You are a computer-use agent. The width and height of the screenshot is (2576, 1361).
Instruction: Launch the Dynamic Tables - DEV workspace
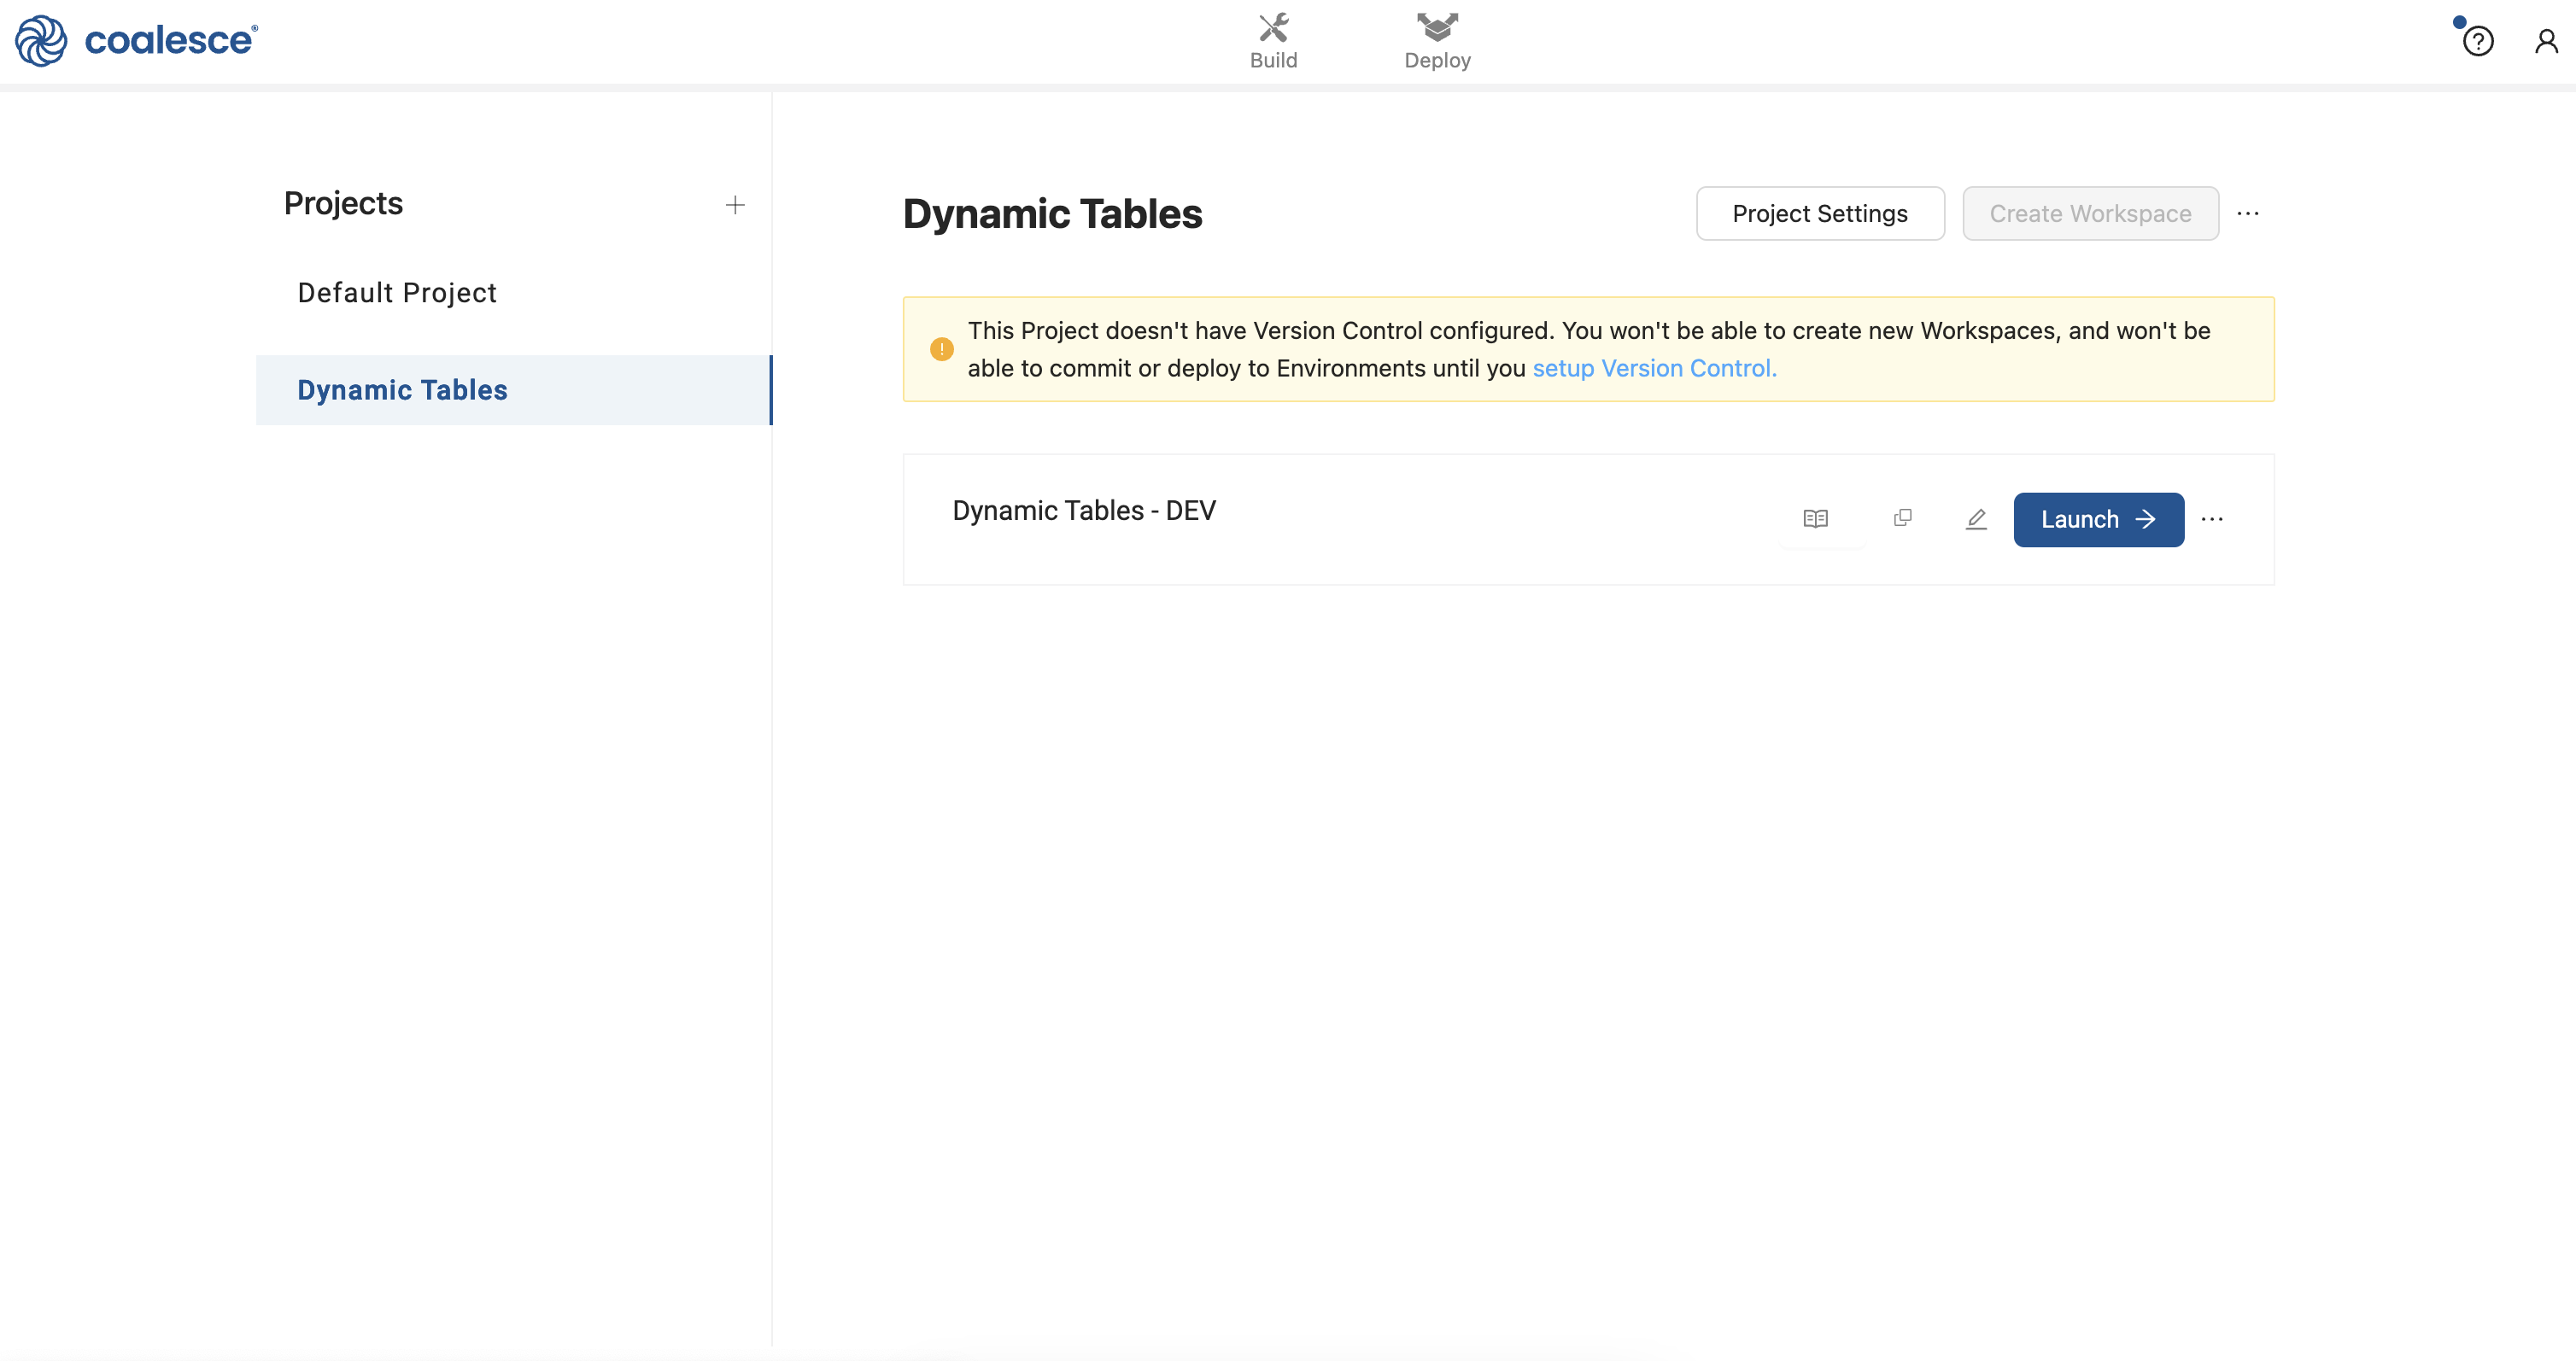point(2098,519)
